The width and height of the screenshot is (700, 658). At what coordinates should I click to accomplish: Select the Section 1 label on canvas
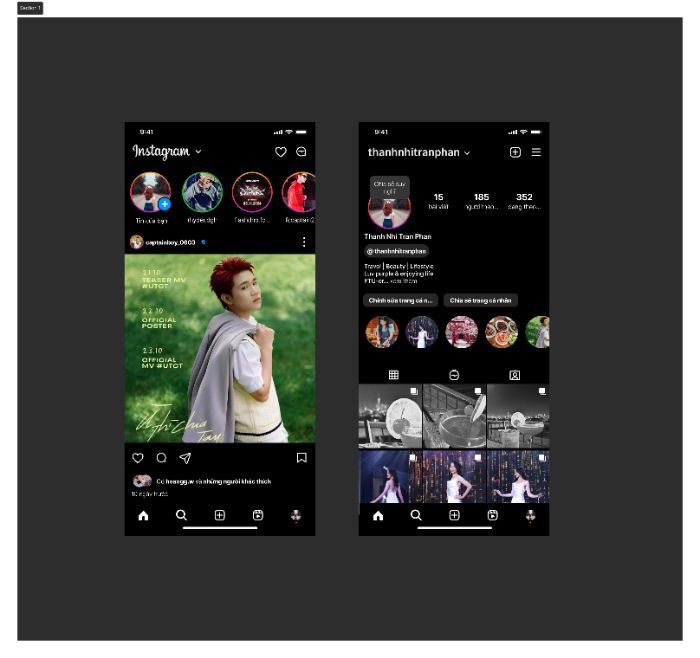pyautogui.click(x=30, y=8)
